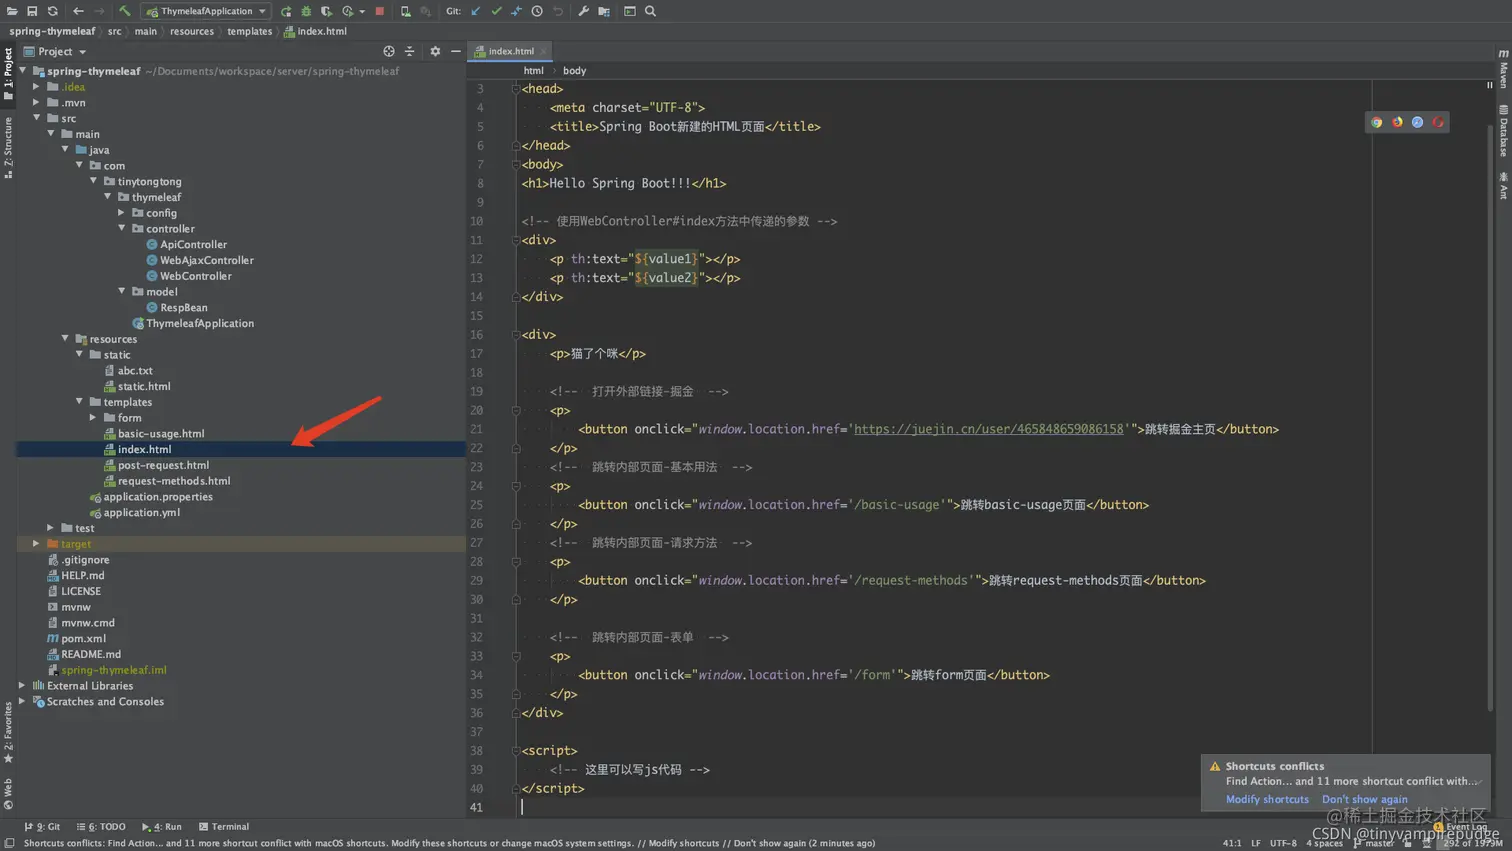Synchronize files with the refresh icon
The height and width of the screenshot is (851, 1512).
(52, 11)
